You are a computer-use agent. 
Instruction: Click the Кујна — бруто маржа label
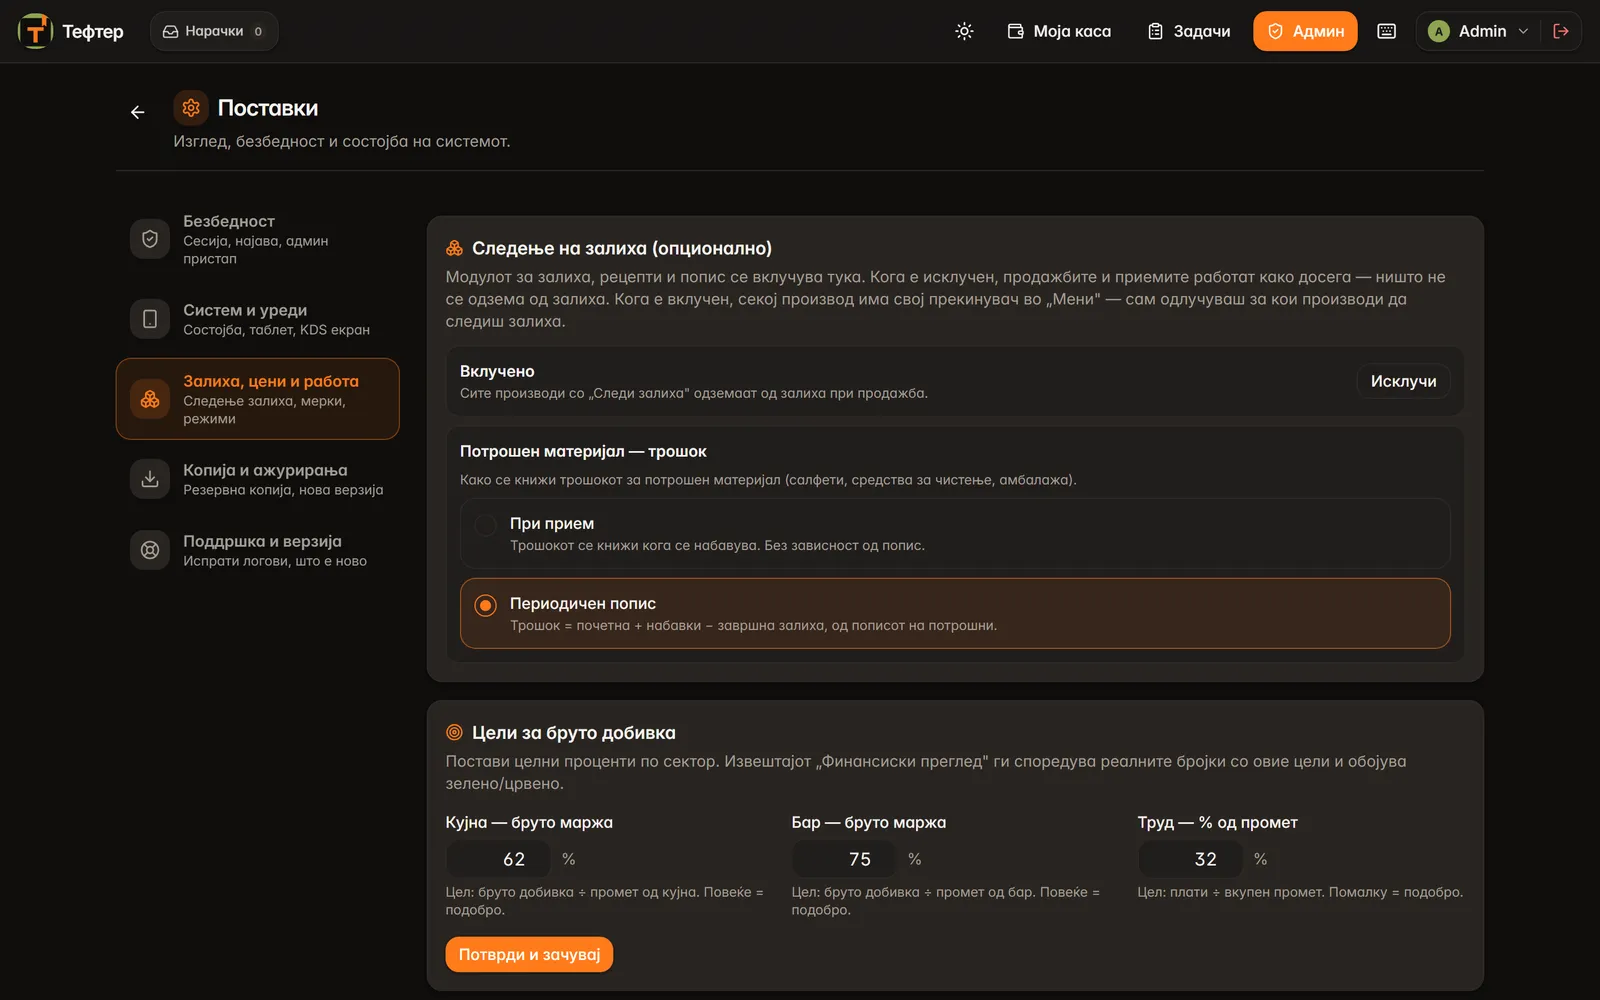pyautogui.click(x=529, y=822)
